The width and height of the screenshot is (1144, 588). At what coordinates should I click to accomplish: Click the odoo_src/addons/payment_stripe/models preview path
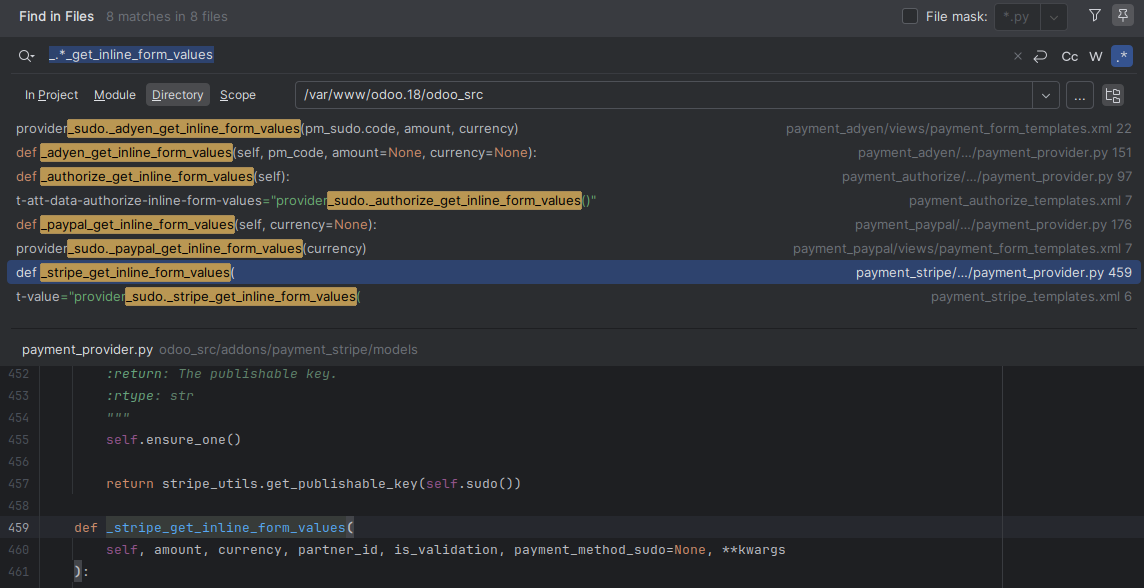pyautogui.click(x=288, y=349)
